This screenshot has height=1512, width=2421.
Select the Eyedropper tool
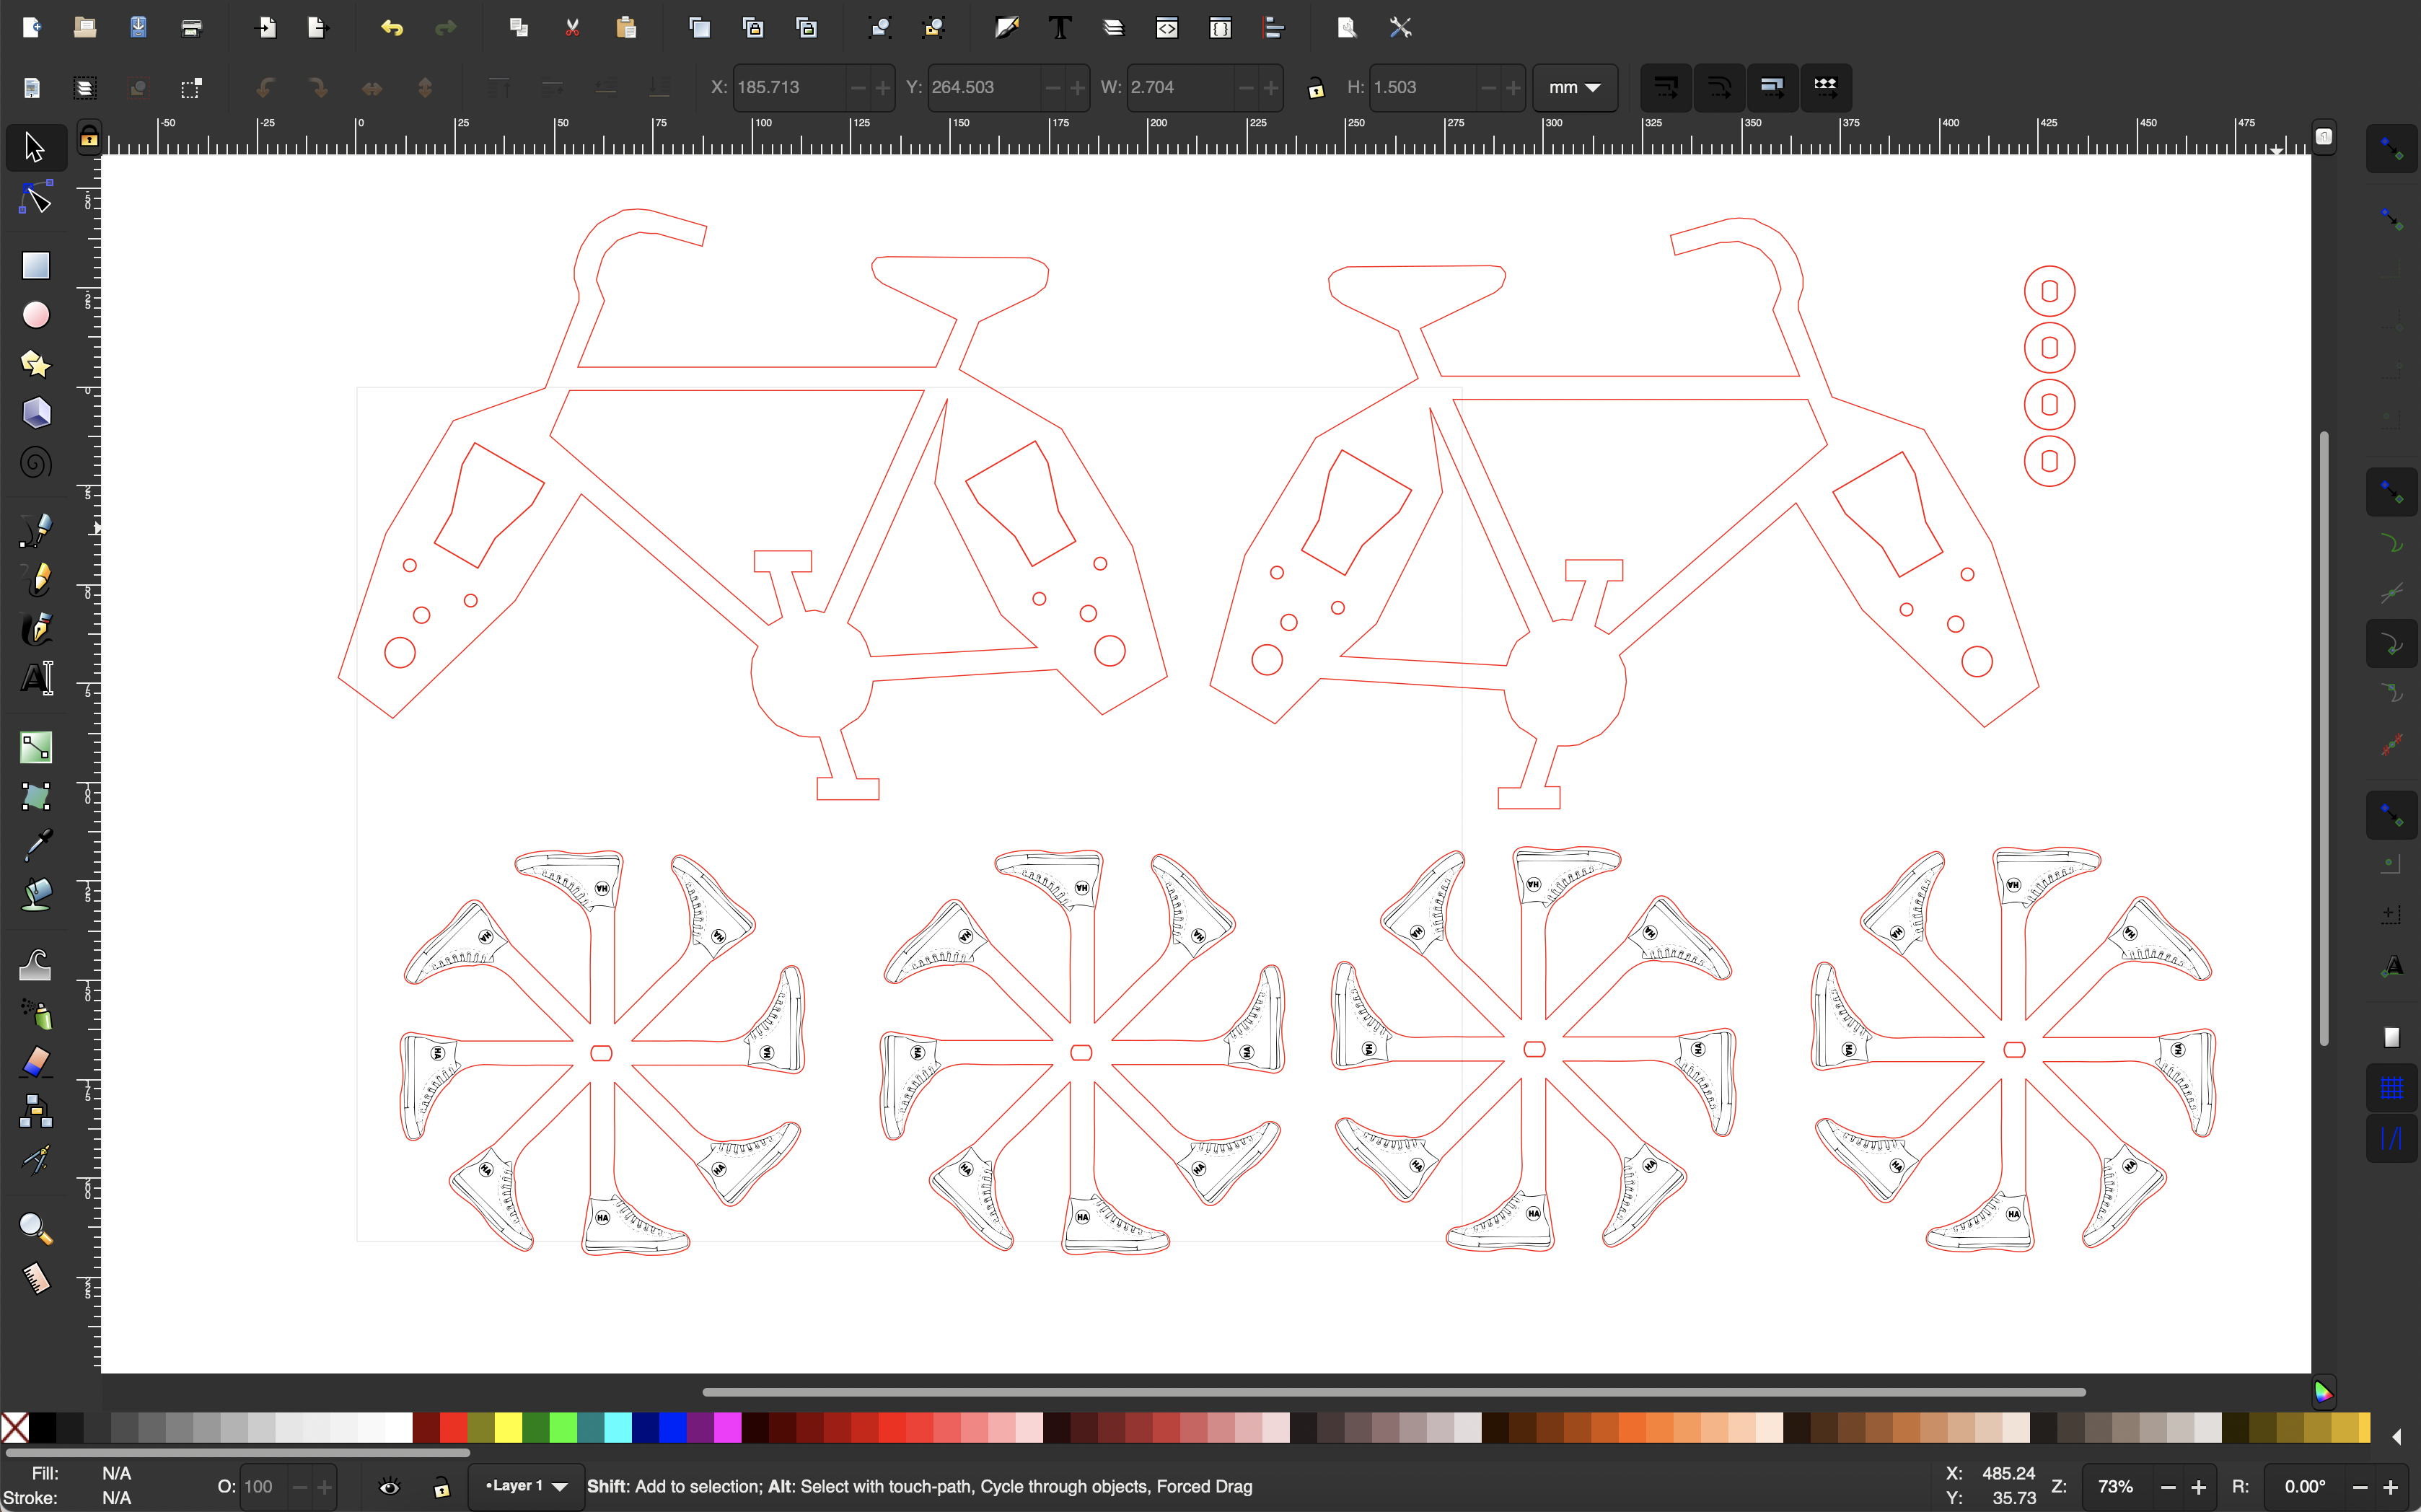point(35,845)
